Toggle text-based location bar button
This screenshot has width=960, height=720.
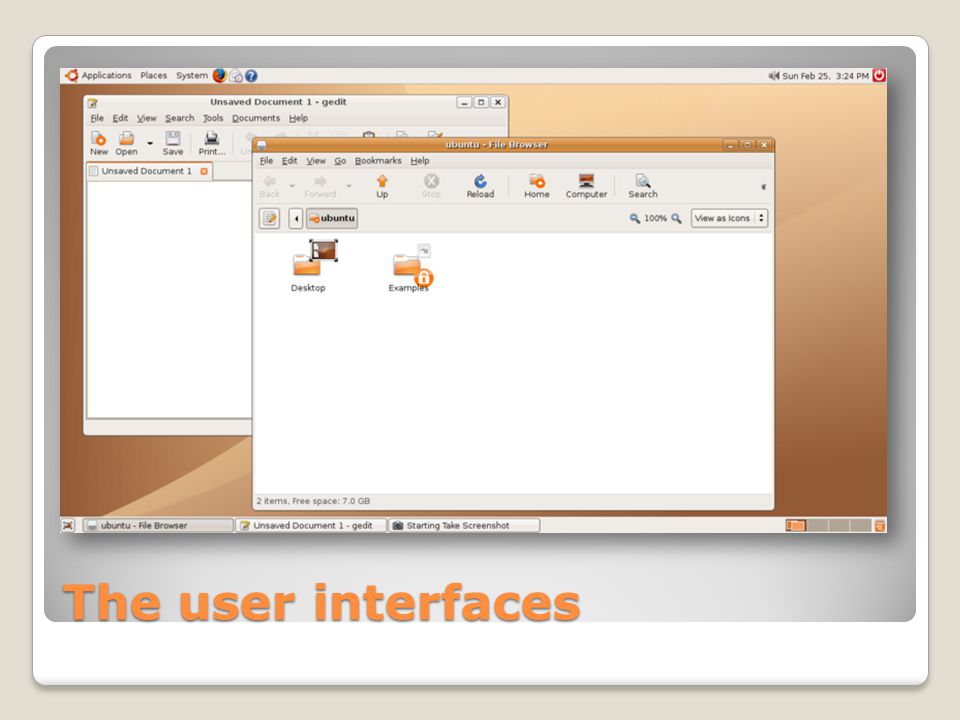269,218
